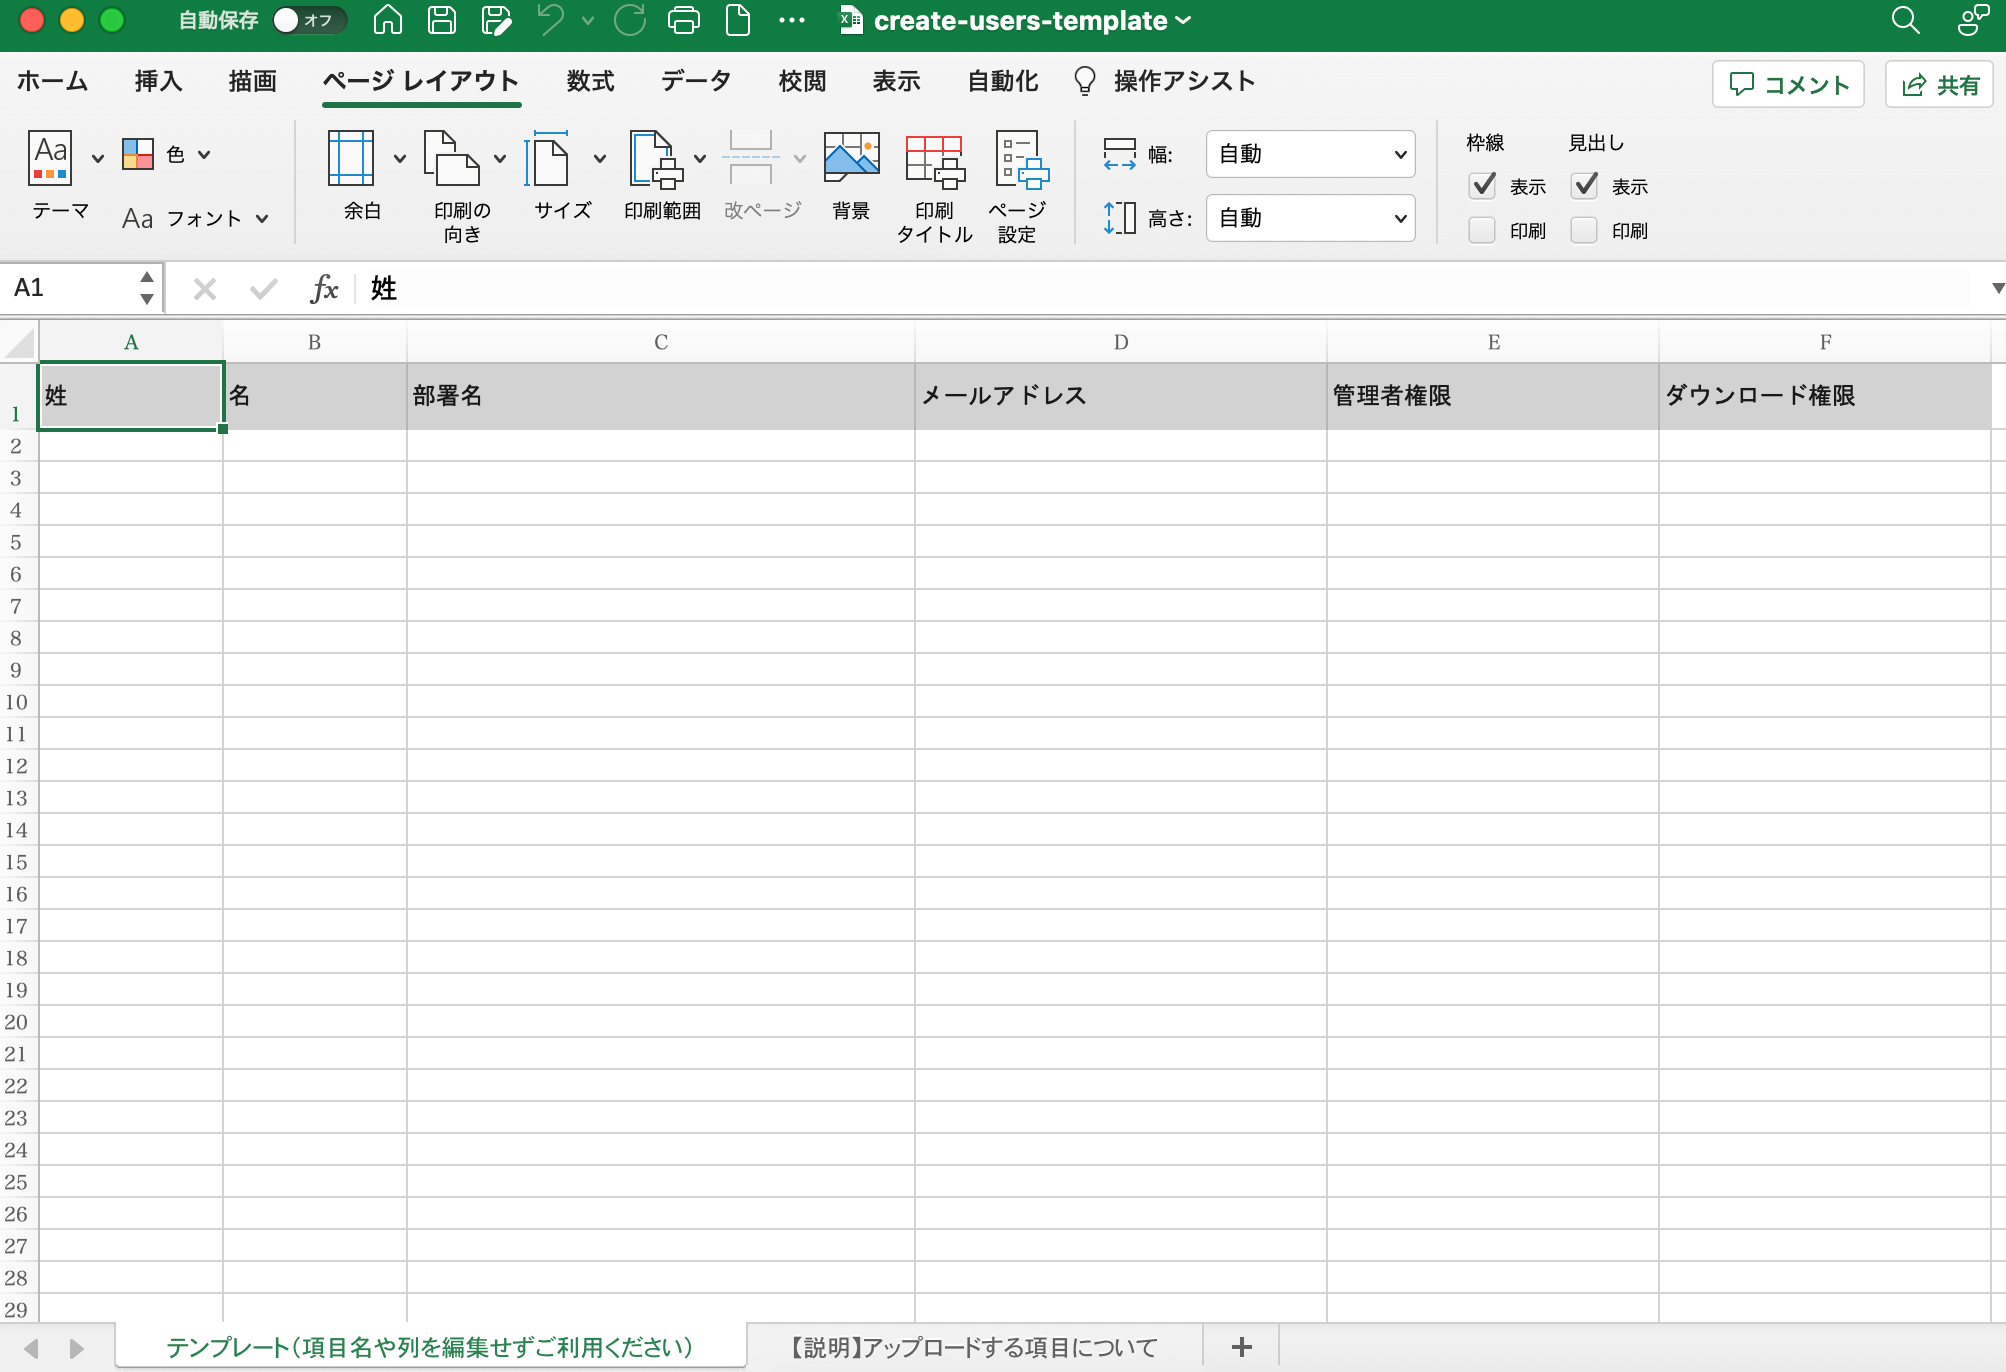Click the print icon in title bar
Image resolution: width=2006 pixels, height=1372 pixels.
(x=684, y=20)
